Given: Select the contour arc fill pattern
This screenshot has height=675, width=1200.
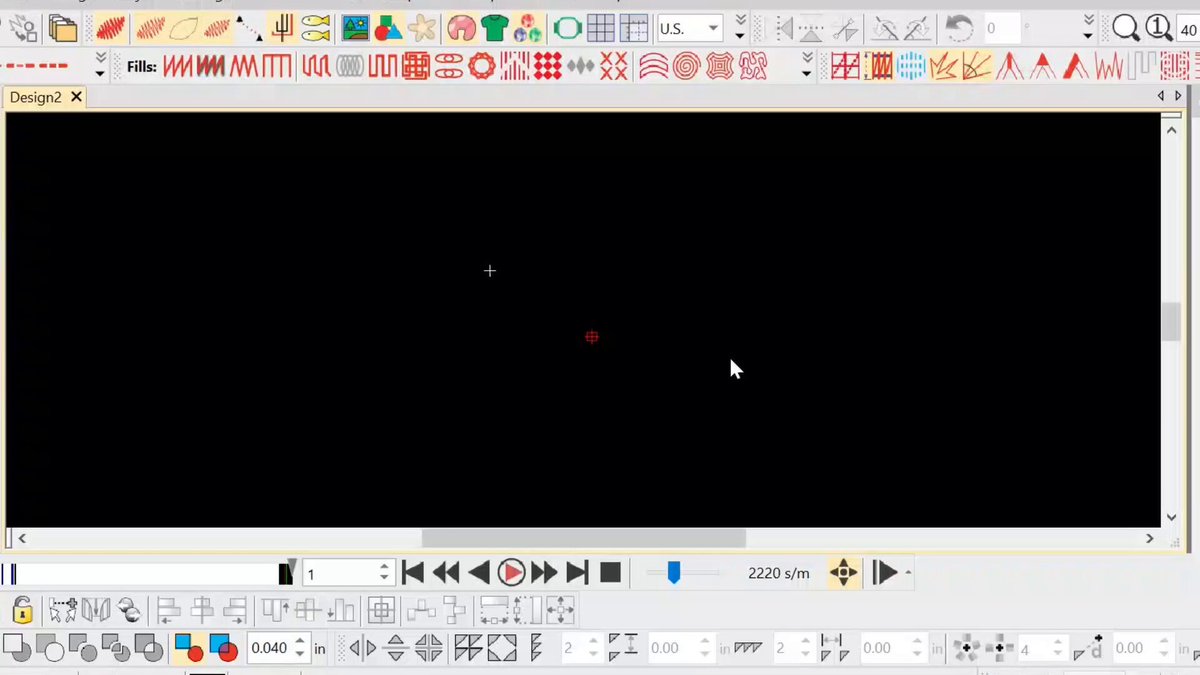Looking at the screenshot, I should (x=653, y=67).
